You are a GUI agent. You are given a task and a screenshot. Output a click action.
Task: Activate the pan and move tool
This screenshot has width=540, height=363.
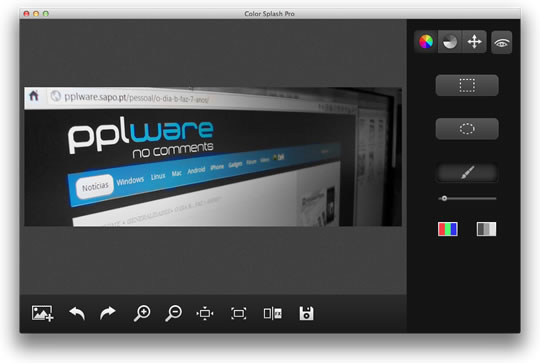(475, 42)
